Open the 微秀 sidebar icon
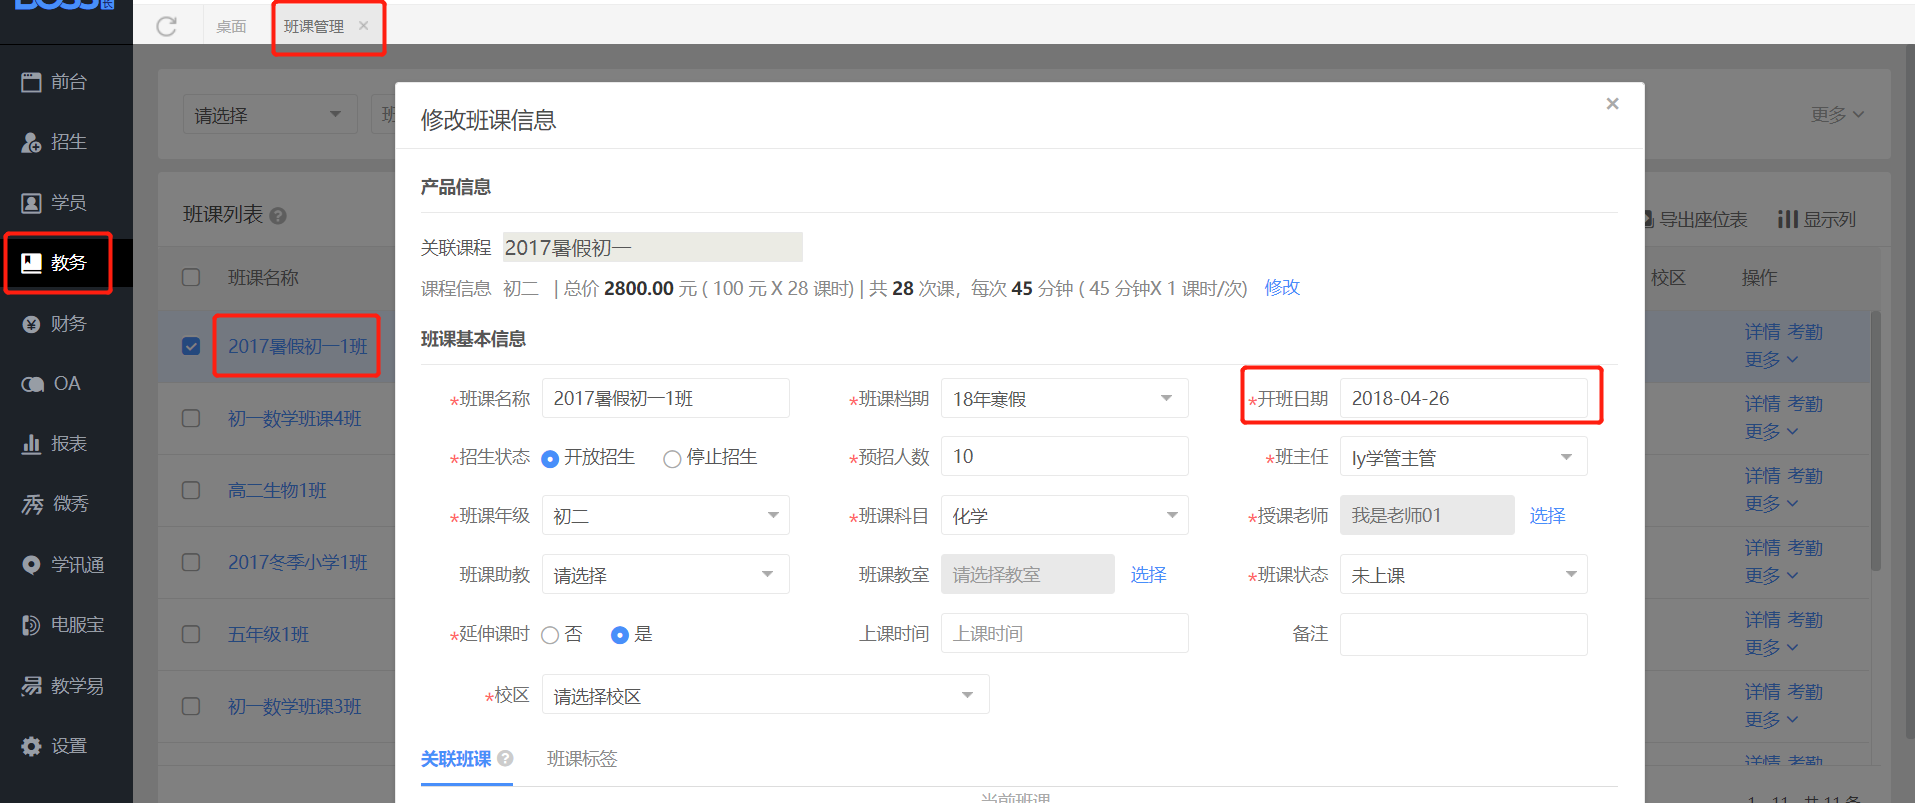 click(32, 504)
